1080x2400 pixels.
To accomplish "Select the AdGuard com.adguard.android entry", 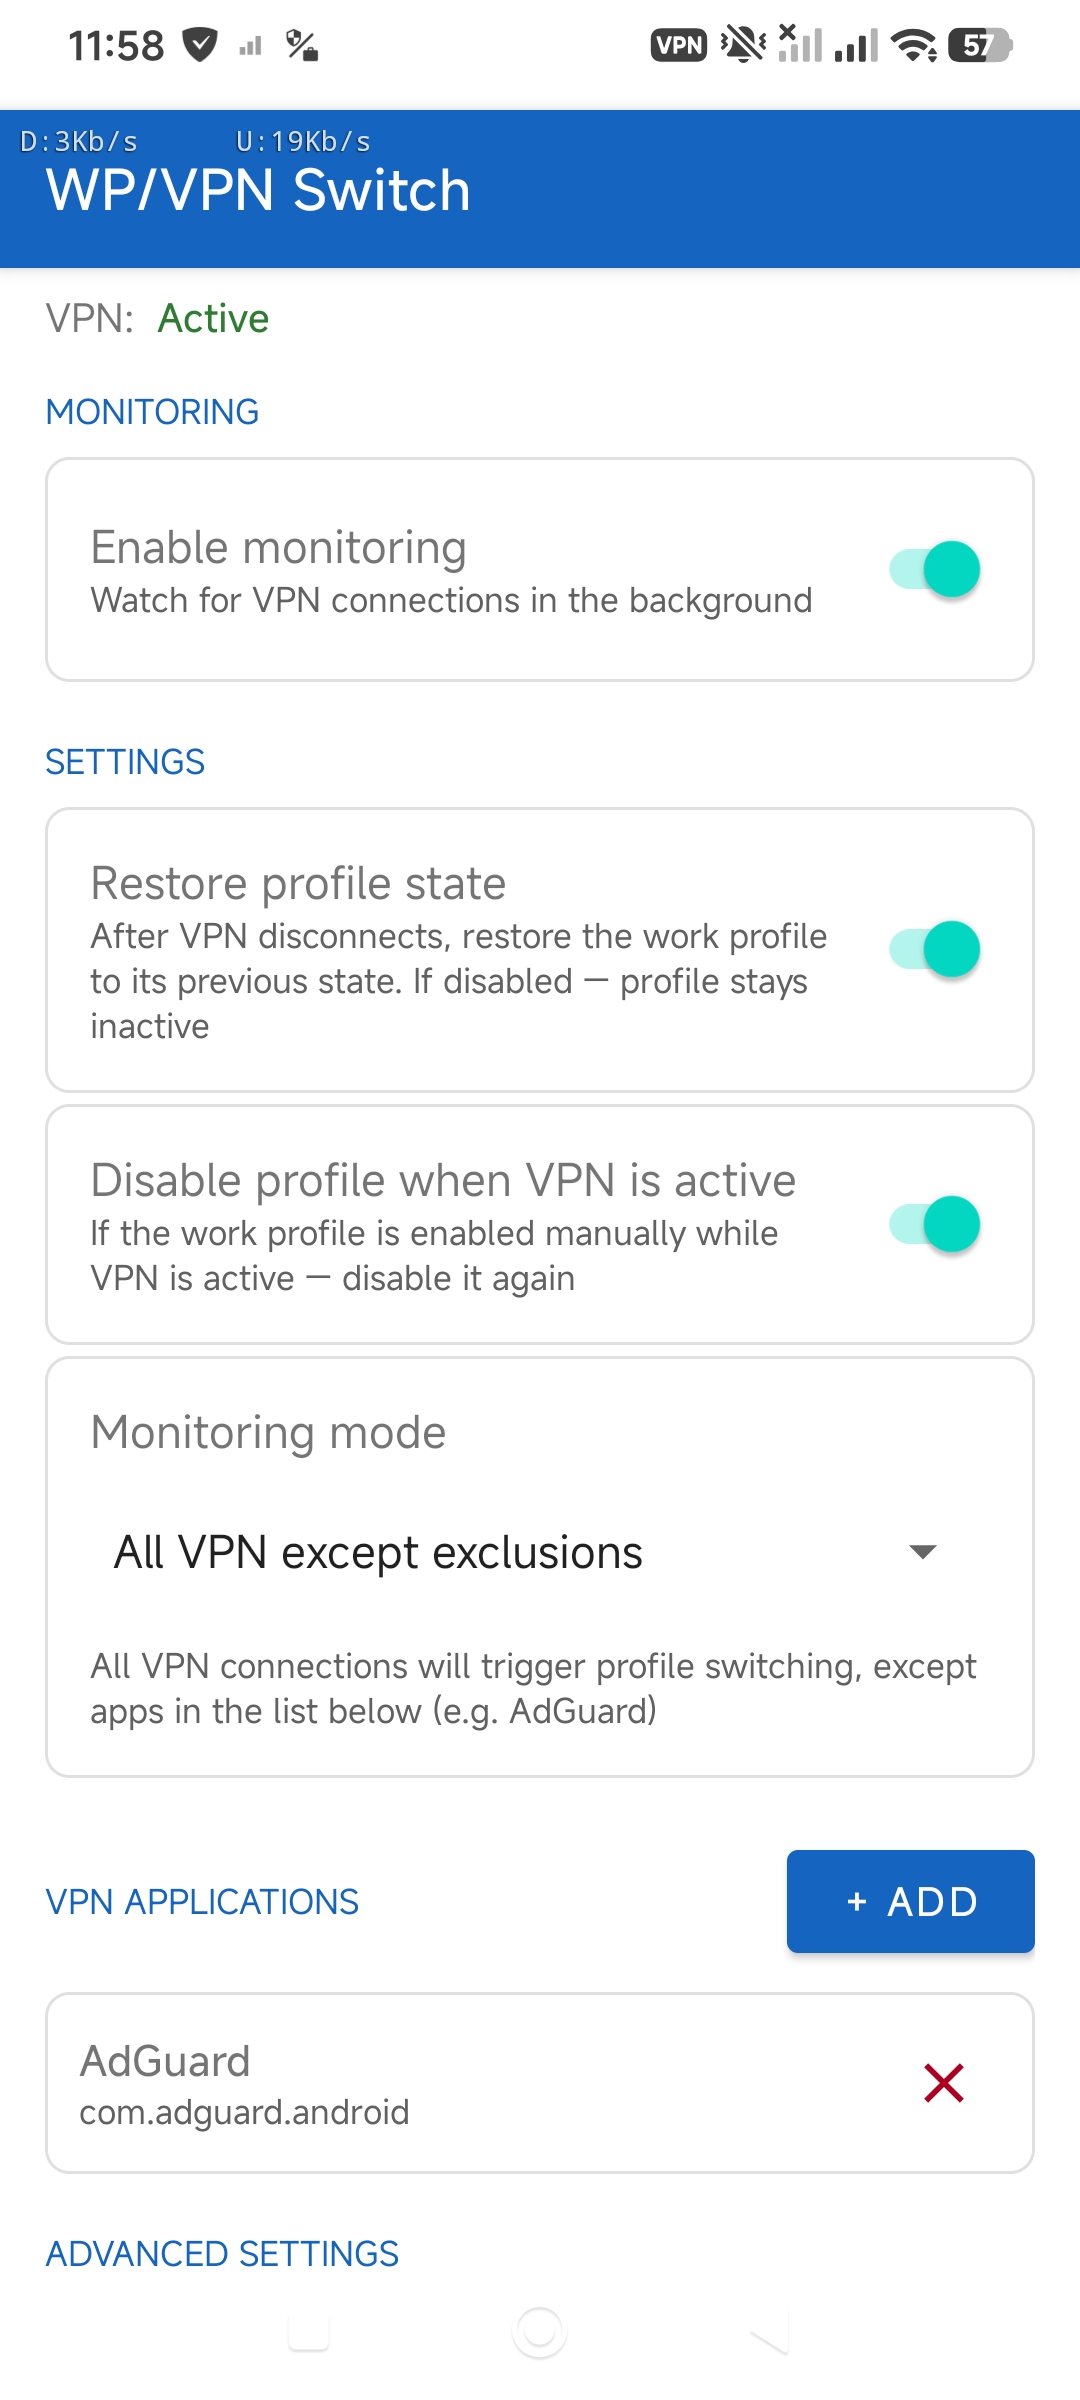I will (x=540, y=2083).
